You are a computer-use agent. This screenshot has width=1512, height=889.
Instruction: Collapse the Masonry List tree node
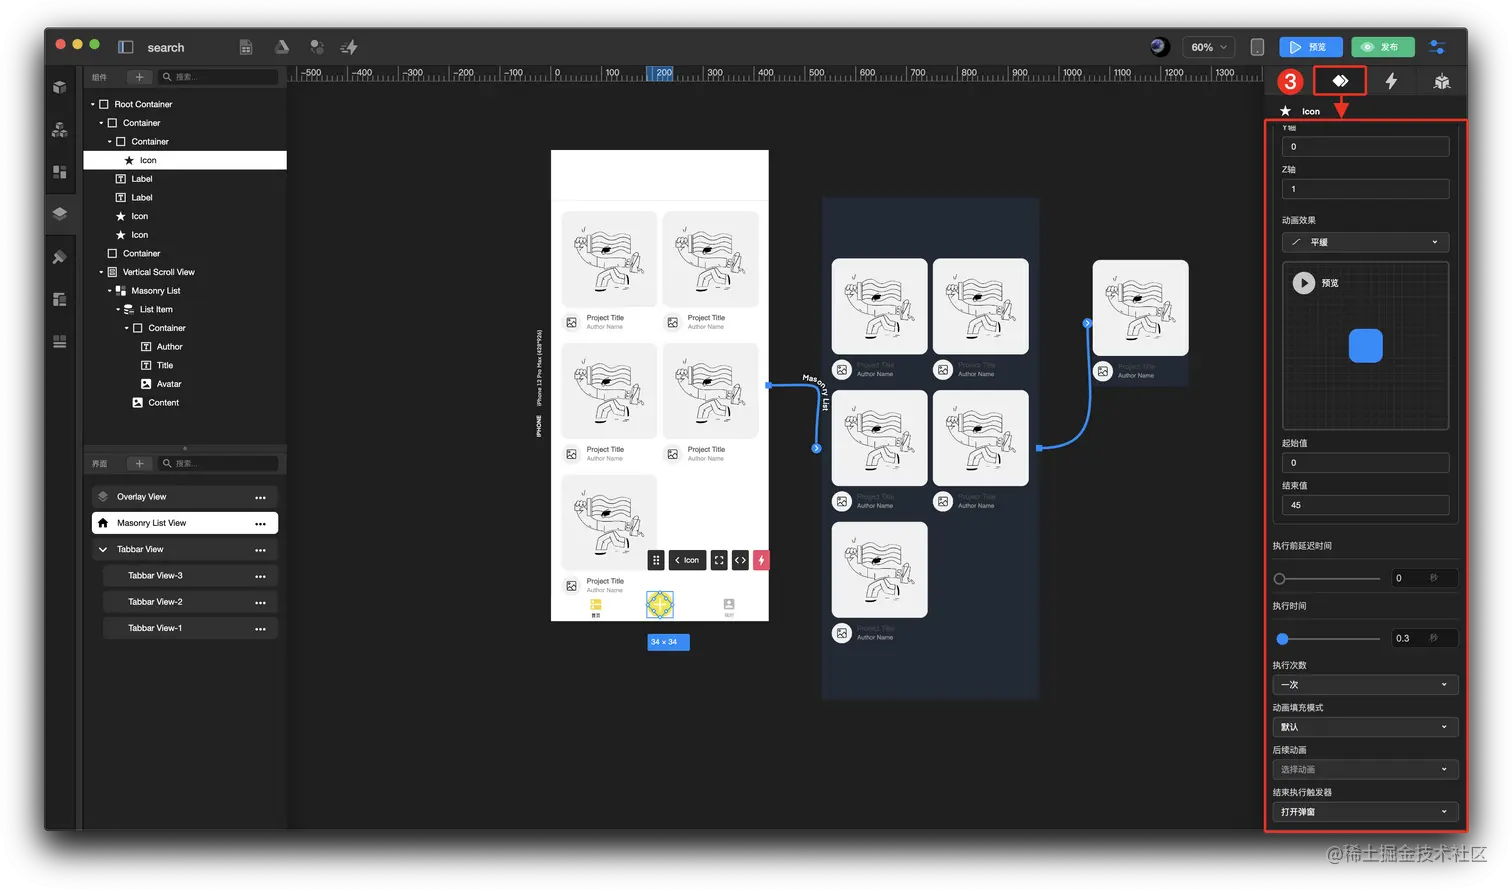coord(110,291)
